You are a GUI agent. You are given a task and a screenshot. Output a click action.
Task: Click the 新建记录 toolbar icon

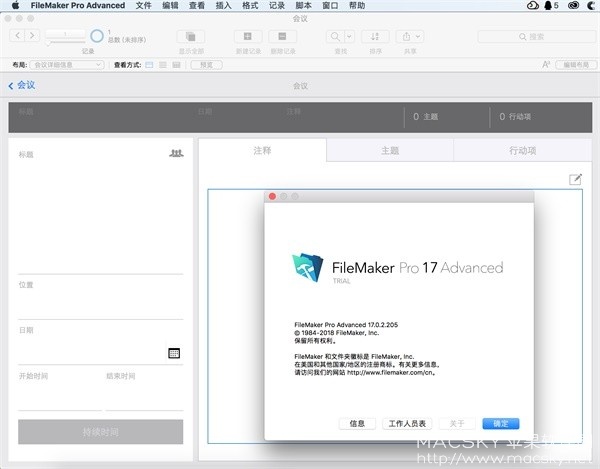tap(248, 37)
